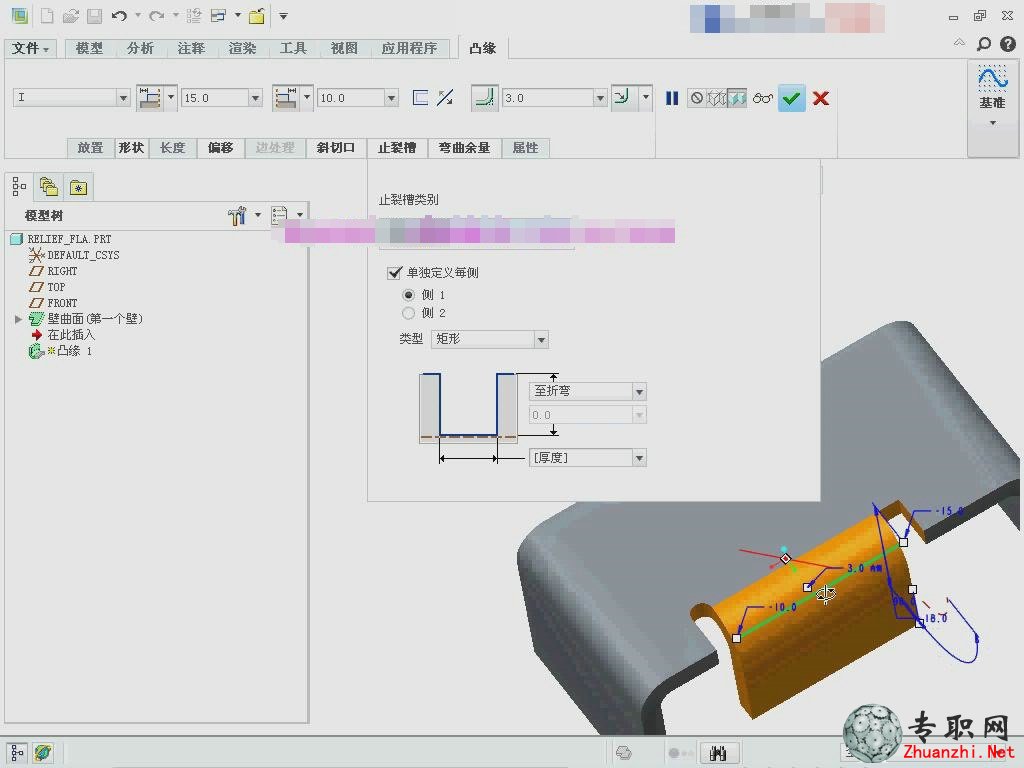
Task: Open the 弯曲余量 panel tab
Action: click(464, 148)
